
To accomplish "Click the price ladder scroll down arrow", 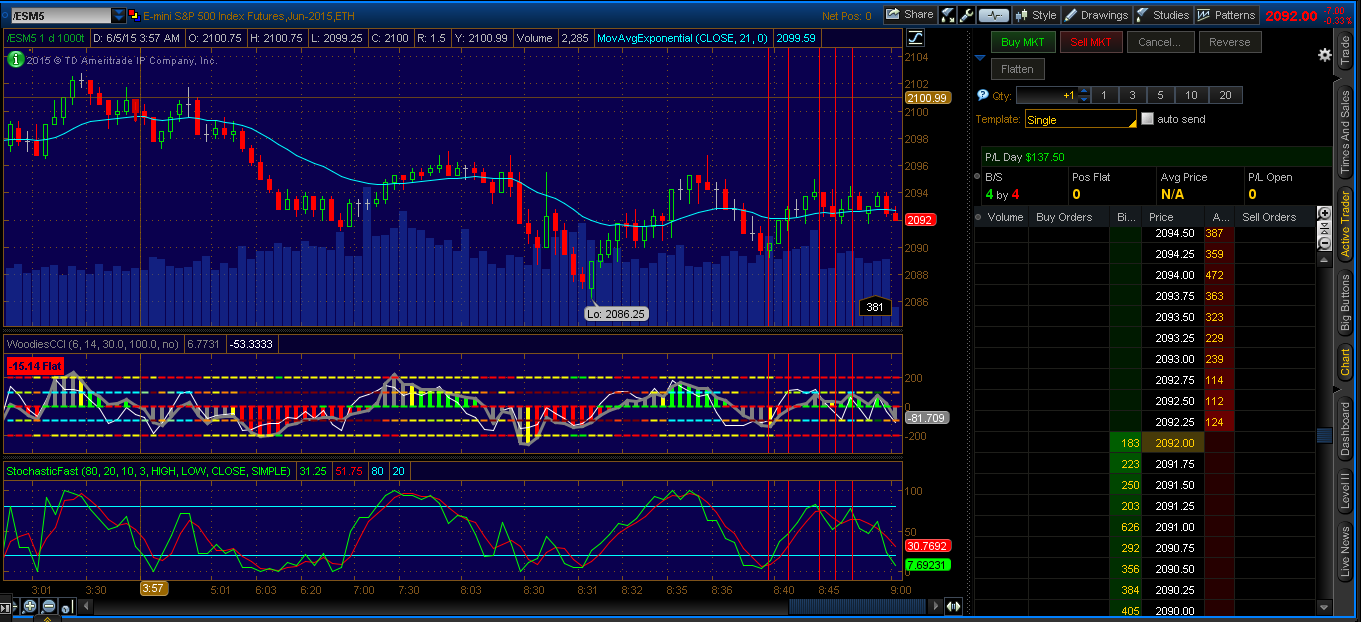I will [x=1324, y=607].
